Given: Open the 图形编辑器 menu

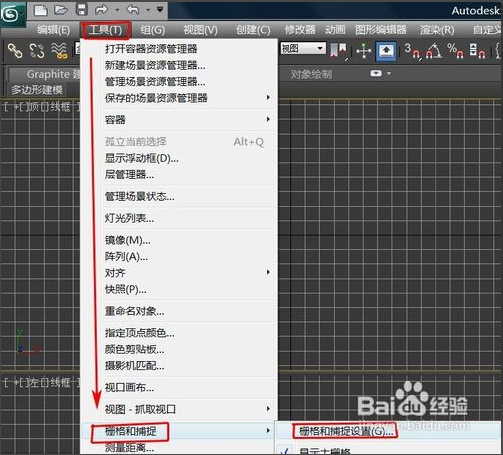Looking at the screenshot, I should pyautogui.click(x=381, y=30).
